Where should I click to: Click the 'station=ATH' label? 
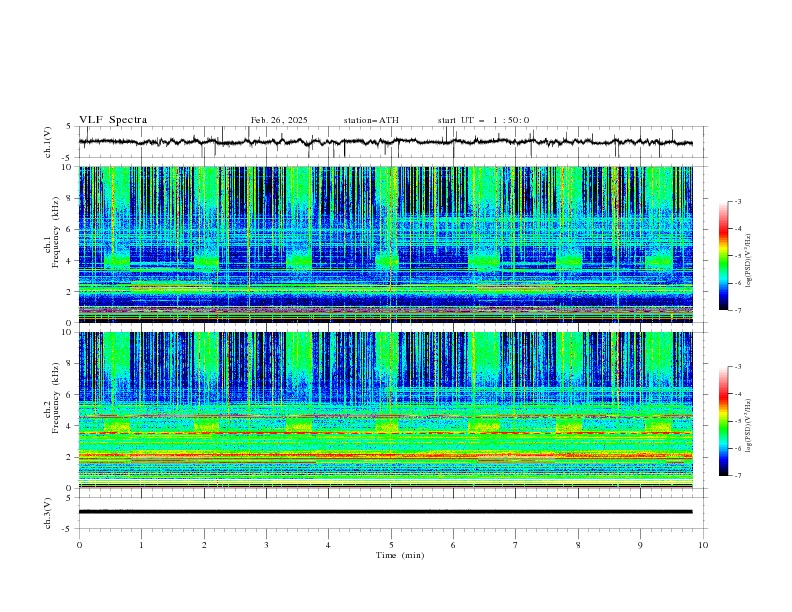click(371, 120)
